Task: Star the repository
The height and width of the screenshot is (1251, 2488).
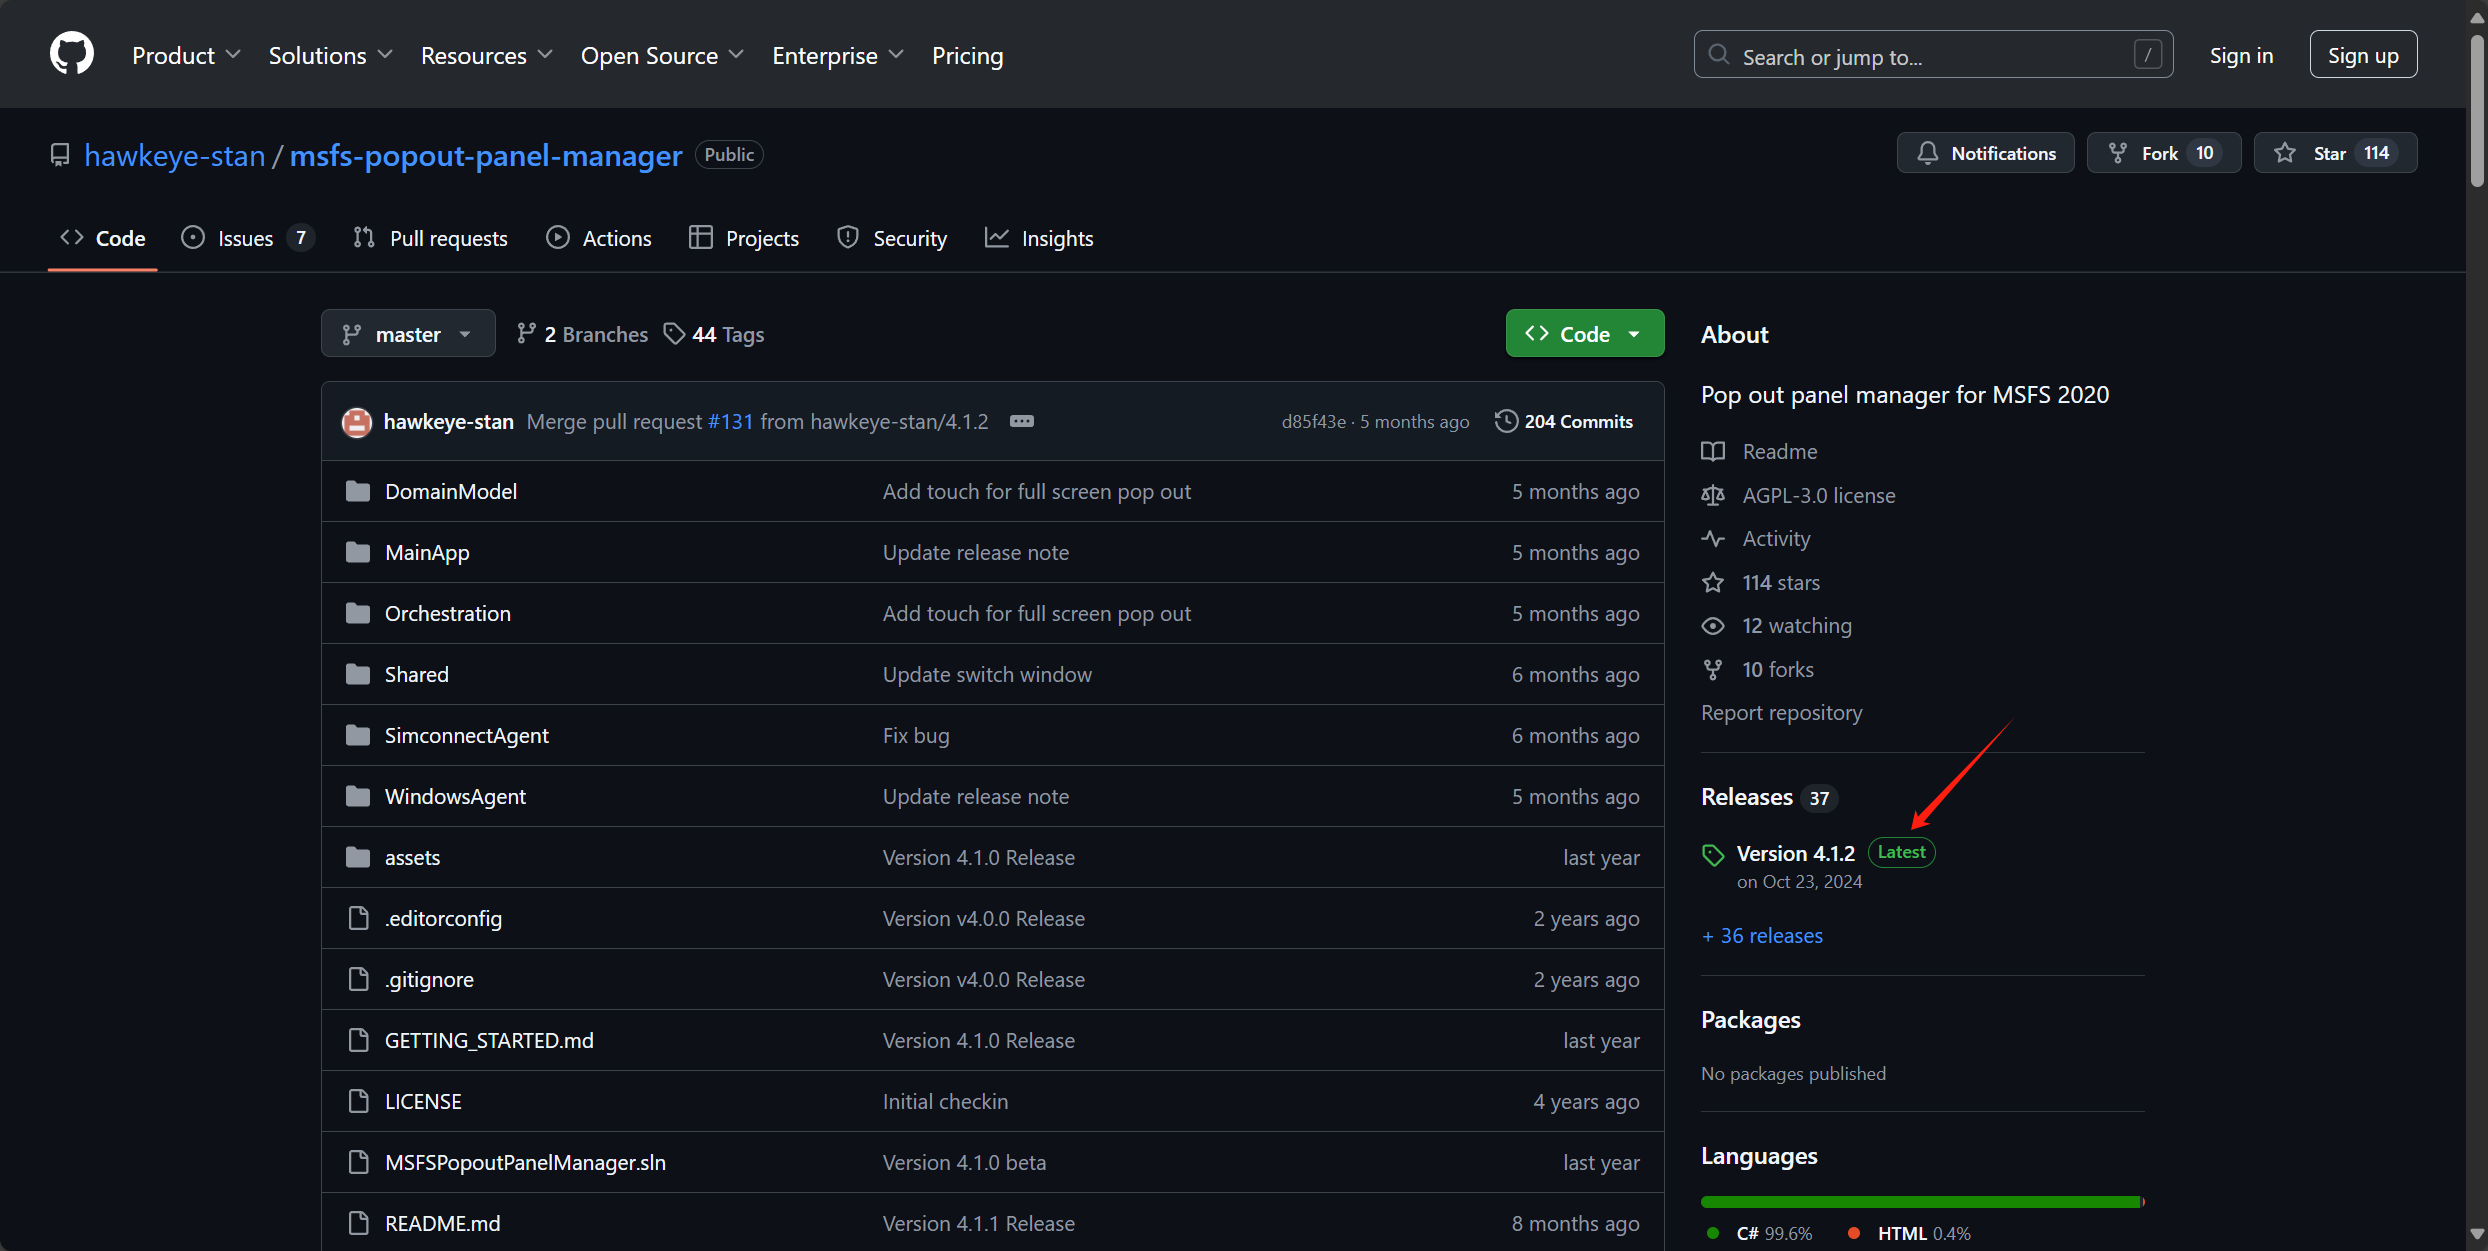Action: point(2335,153)
